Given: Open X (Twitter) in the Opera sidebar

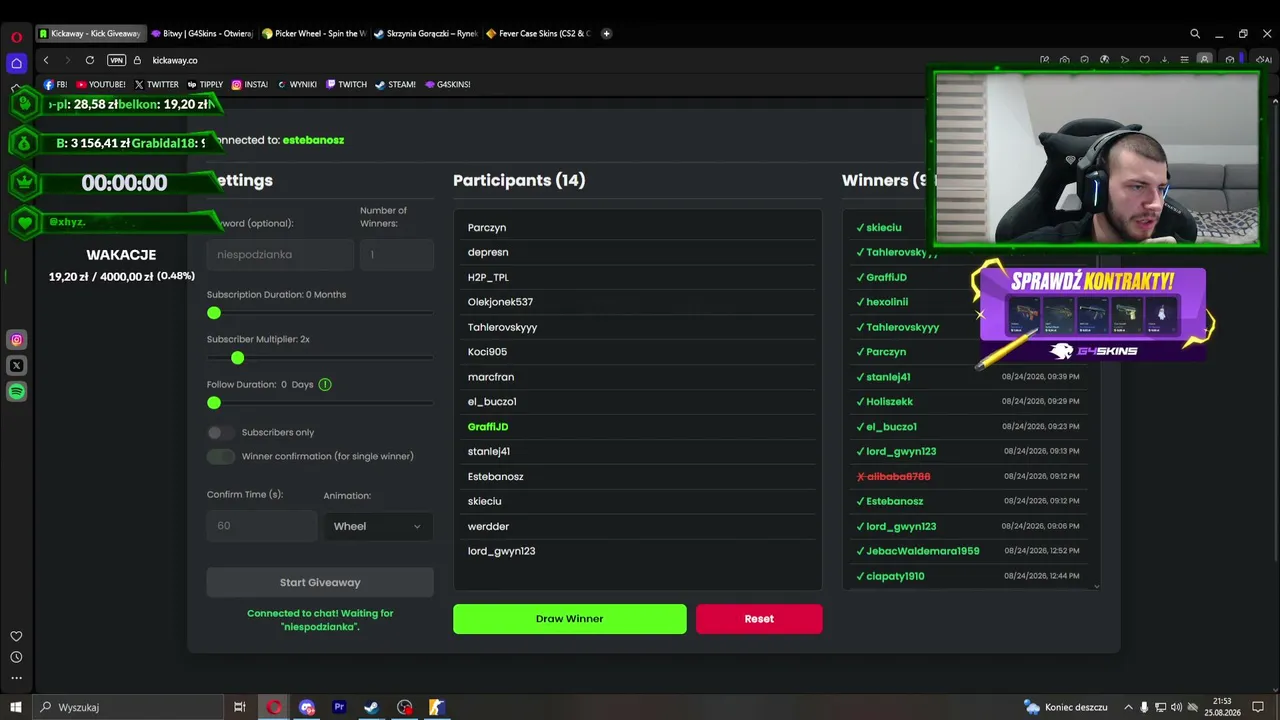Looking at the screenshot, I should click(x=16, y=366).
